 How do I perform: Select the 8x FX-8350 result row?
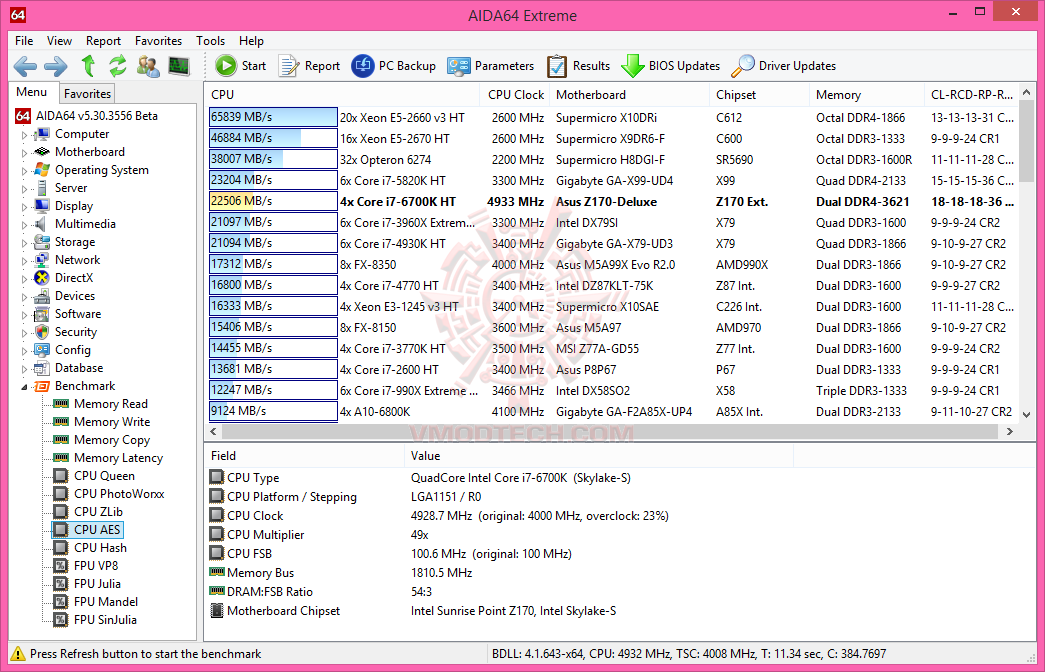[x=613, y=265]
